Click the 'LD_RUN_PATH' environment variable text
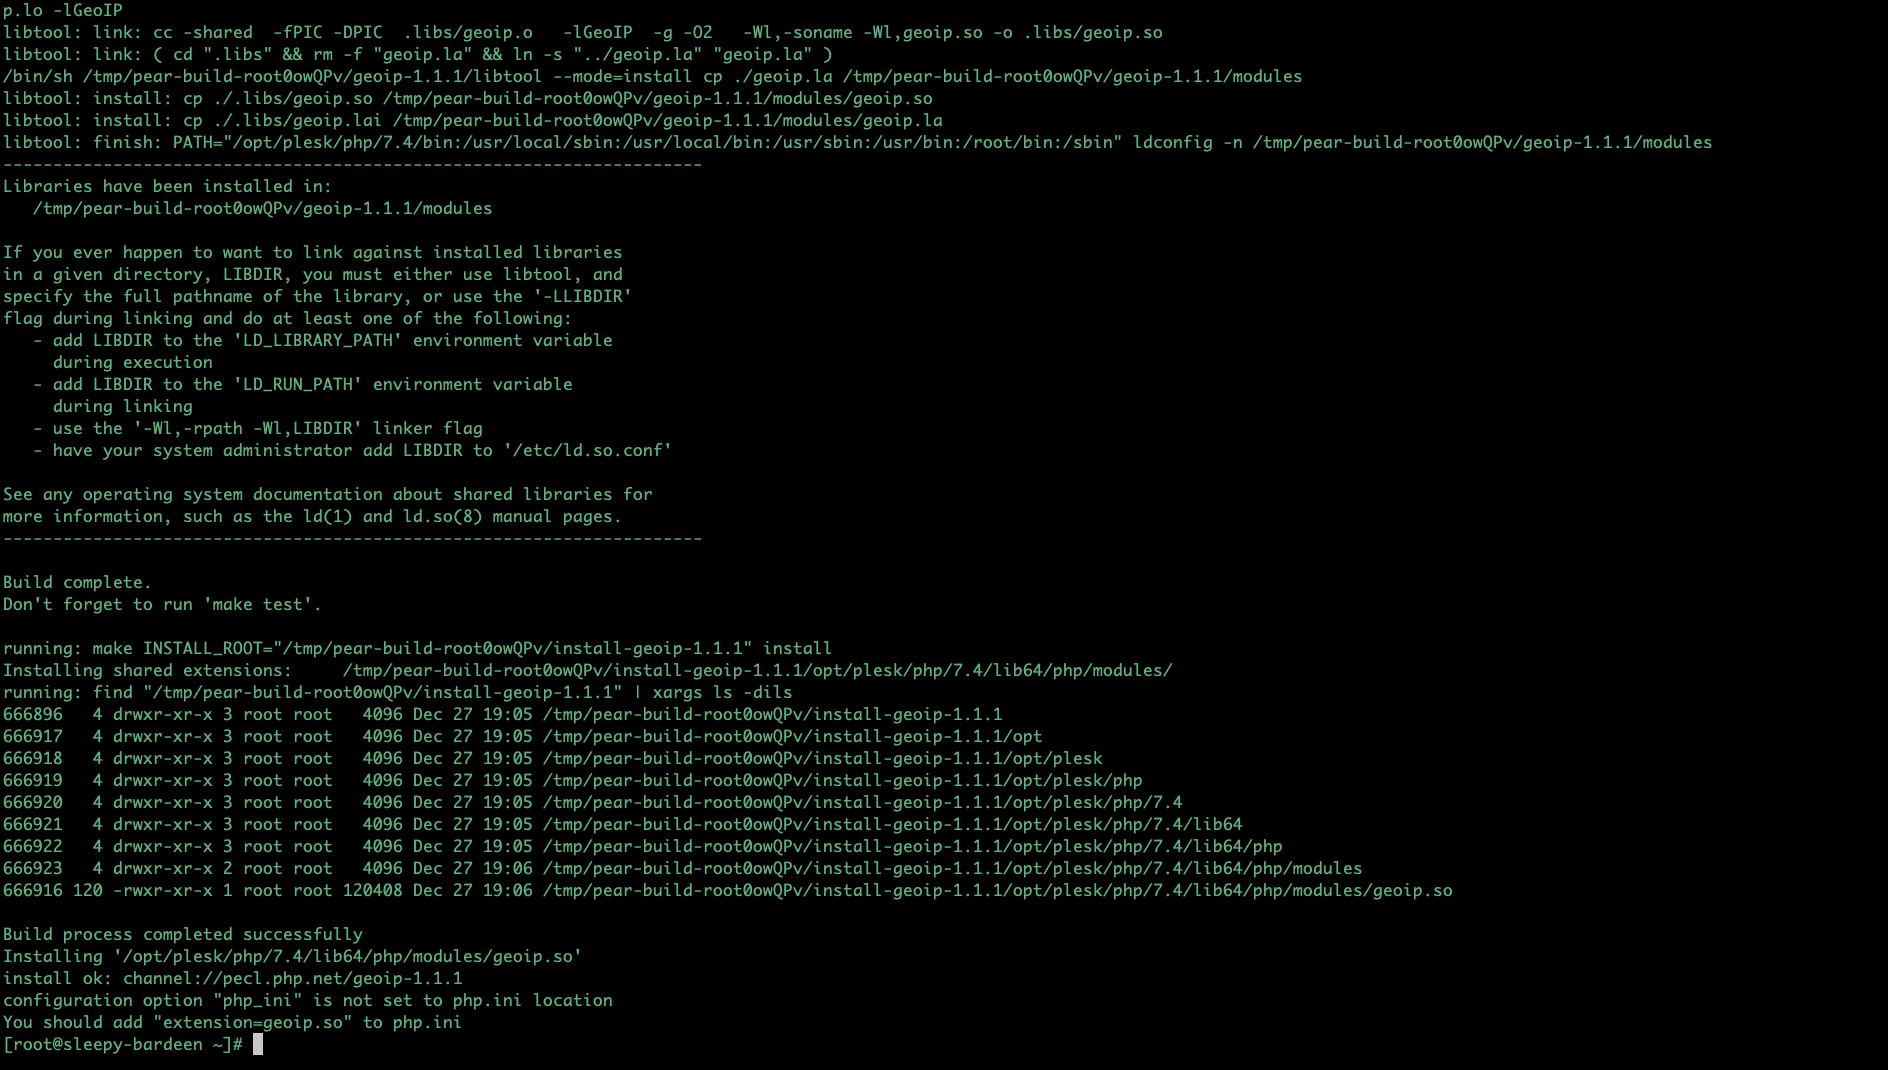This screenshot has width=1888, height=1070. (x=297, y=385)
